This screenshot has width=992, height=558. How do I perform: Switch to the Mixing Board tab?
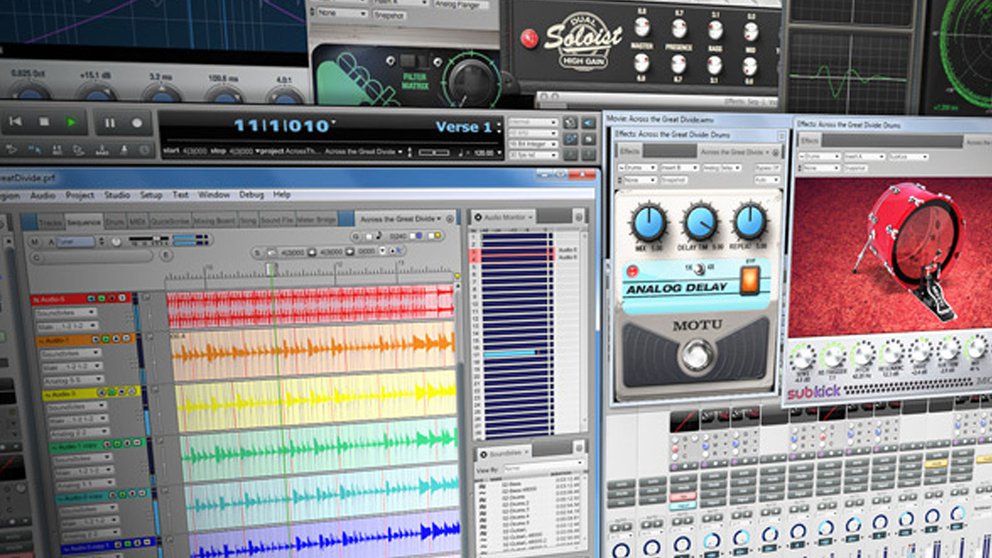coord(214,220)
